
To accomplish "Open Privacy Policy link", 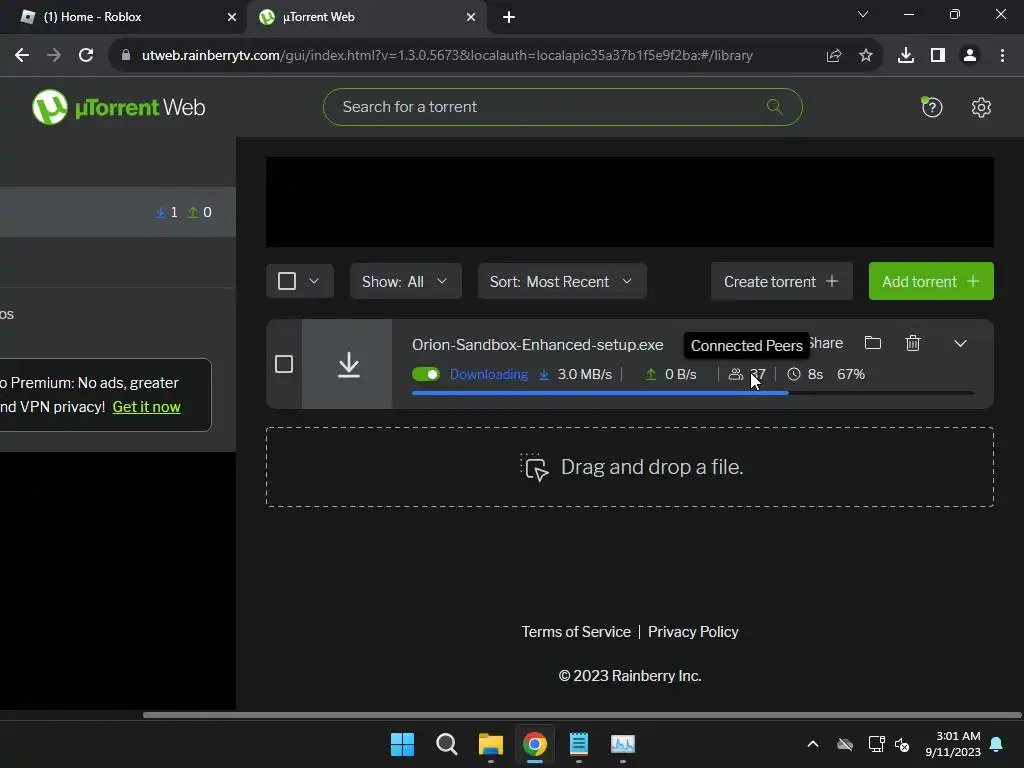I will click(x=693, y=632).
